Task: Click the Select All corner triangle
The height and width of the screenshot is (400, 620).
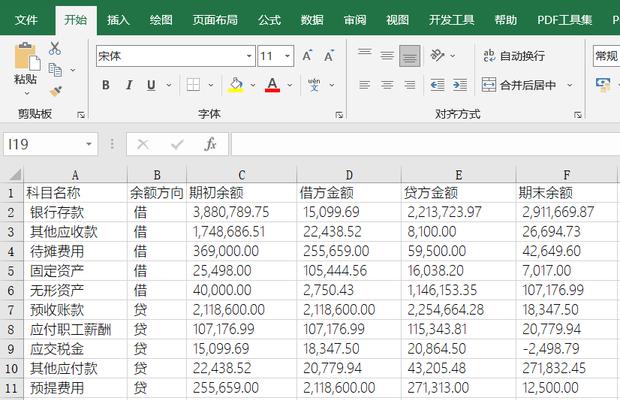Action: 13,175
